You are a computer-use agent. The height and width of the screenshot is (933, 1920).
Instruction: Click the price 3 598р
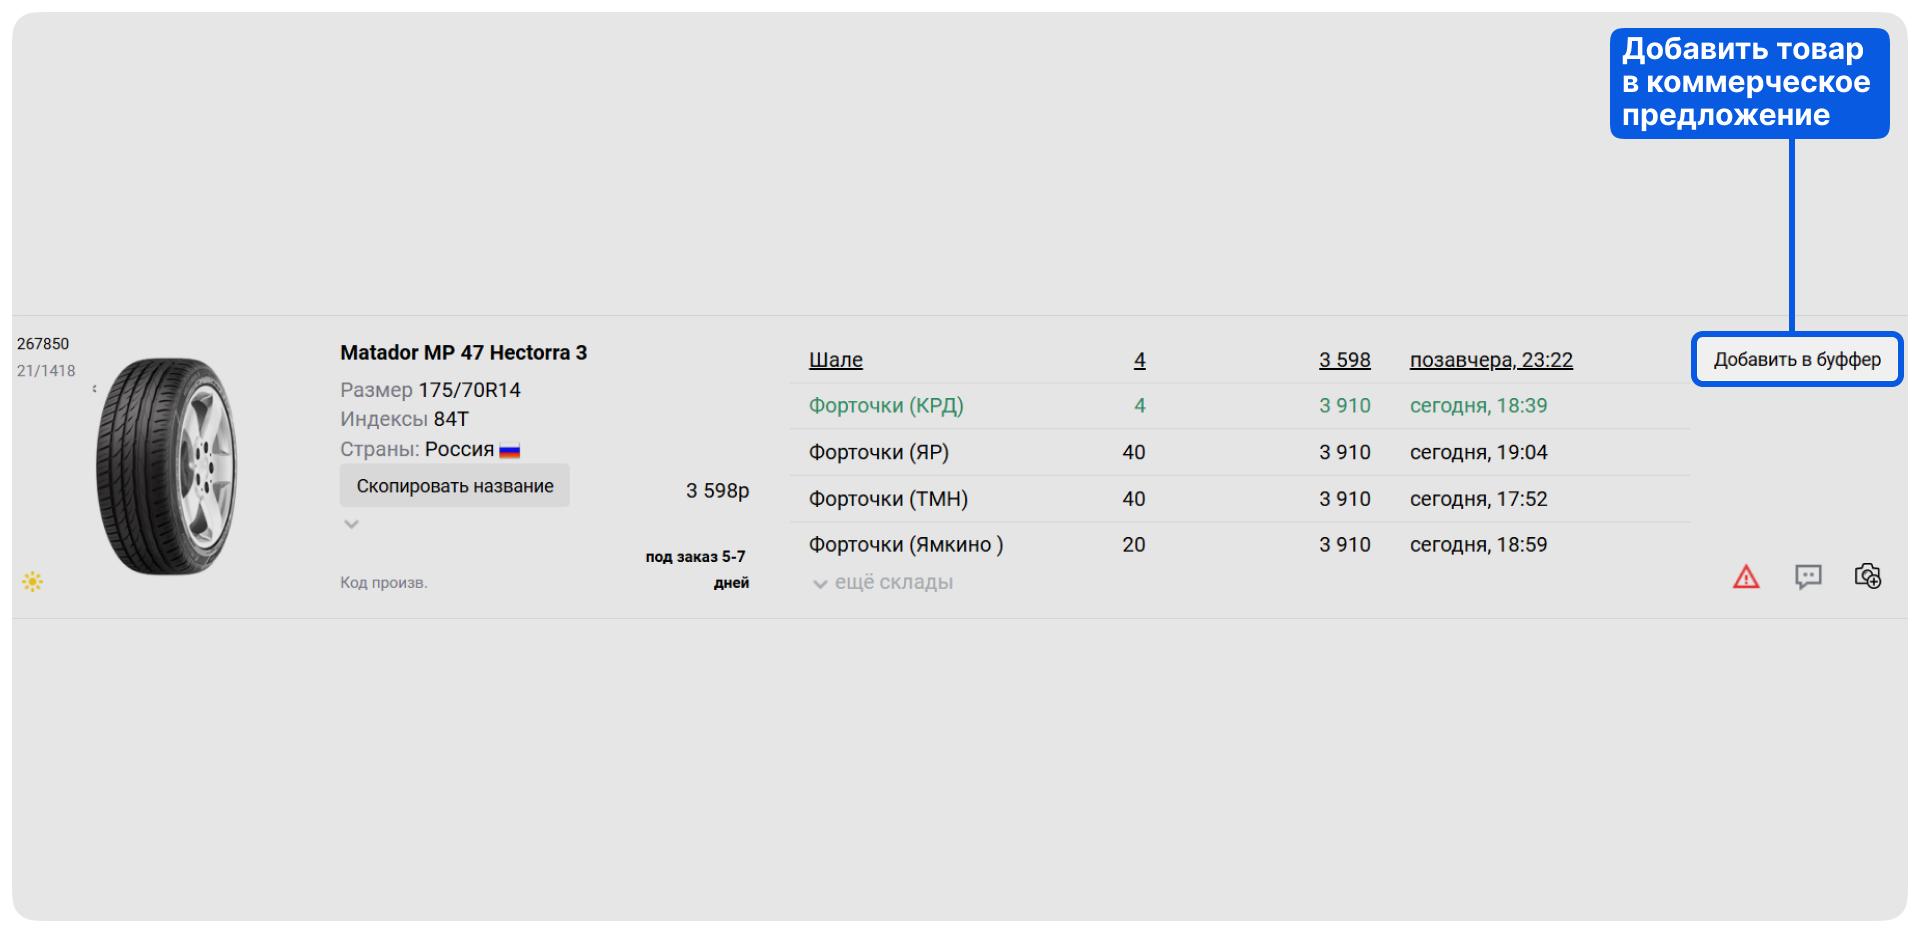tap(718, 491)
